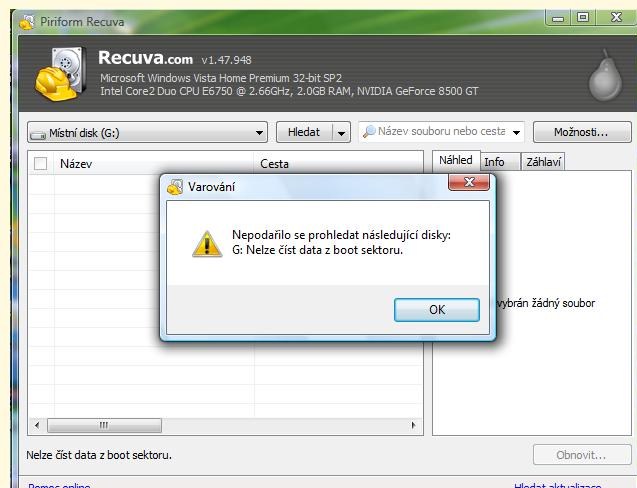
Task: Sort by the Název column header
Action: (154, 164)
